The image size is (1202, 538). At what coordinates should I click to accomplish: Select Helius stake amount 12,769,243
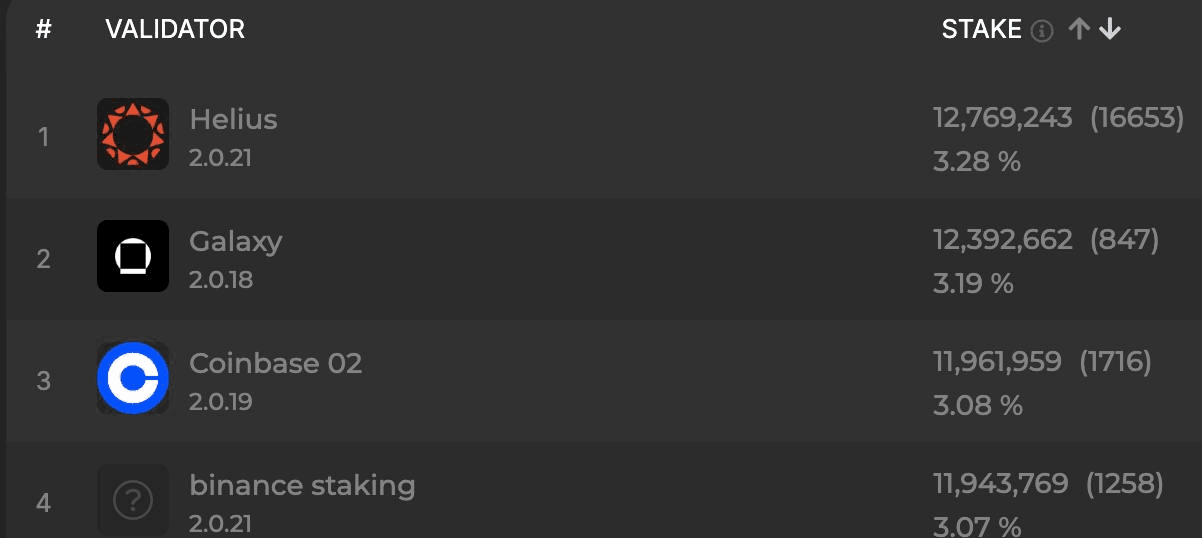[x=1003, y=118]
